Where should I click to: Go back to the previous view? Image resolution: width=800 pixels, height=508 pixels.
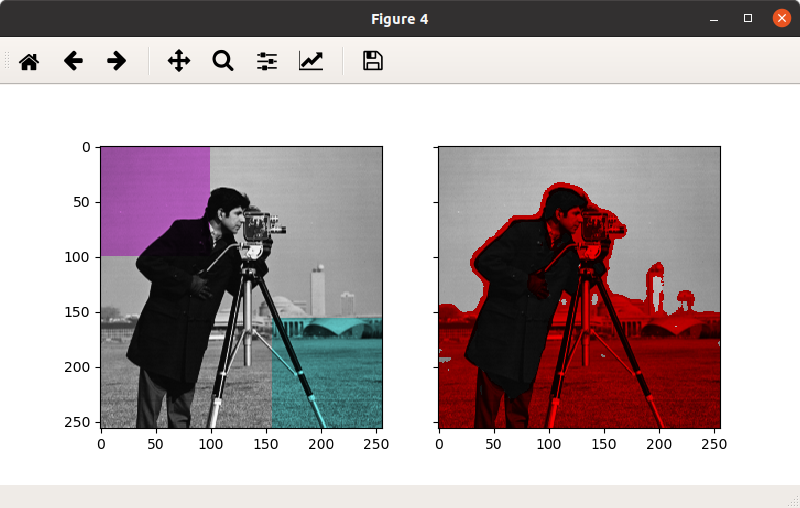(x=73, y=61)
